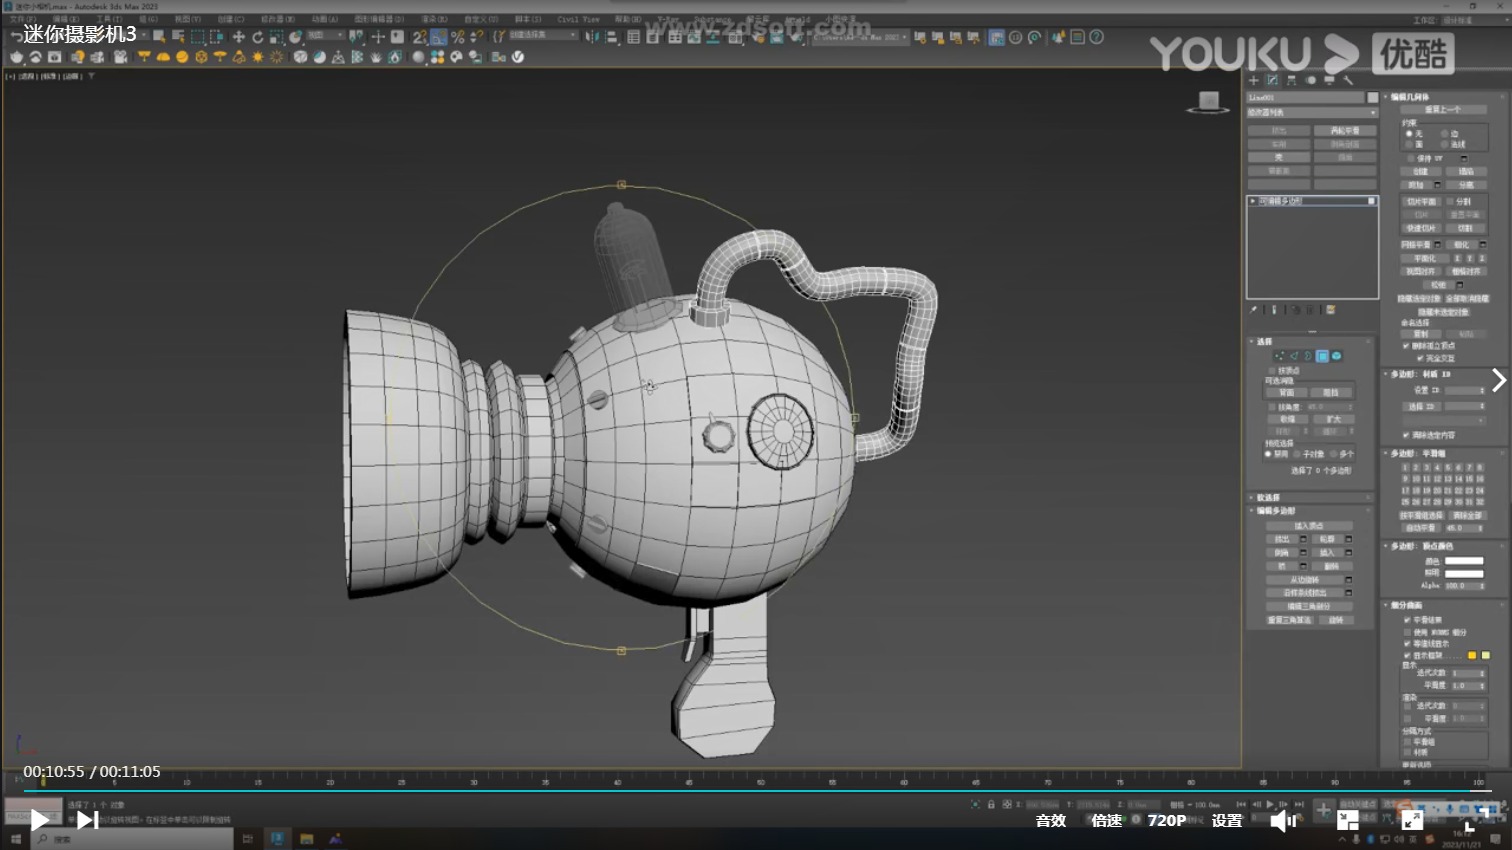Image resolution: width=1512 pixels, height=850 pixels.
Task: Click the 附加 attach button
Action: click(x=1416, y=184)
